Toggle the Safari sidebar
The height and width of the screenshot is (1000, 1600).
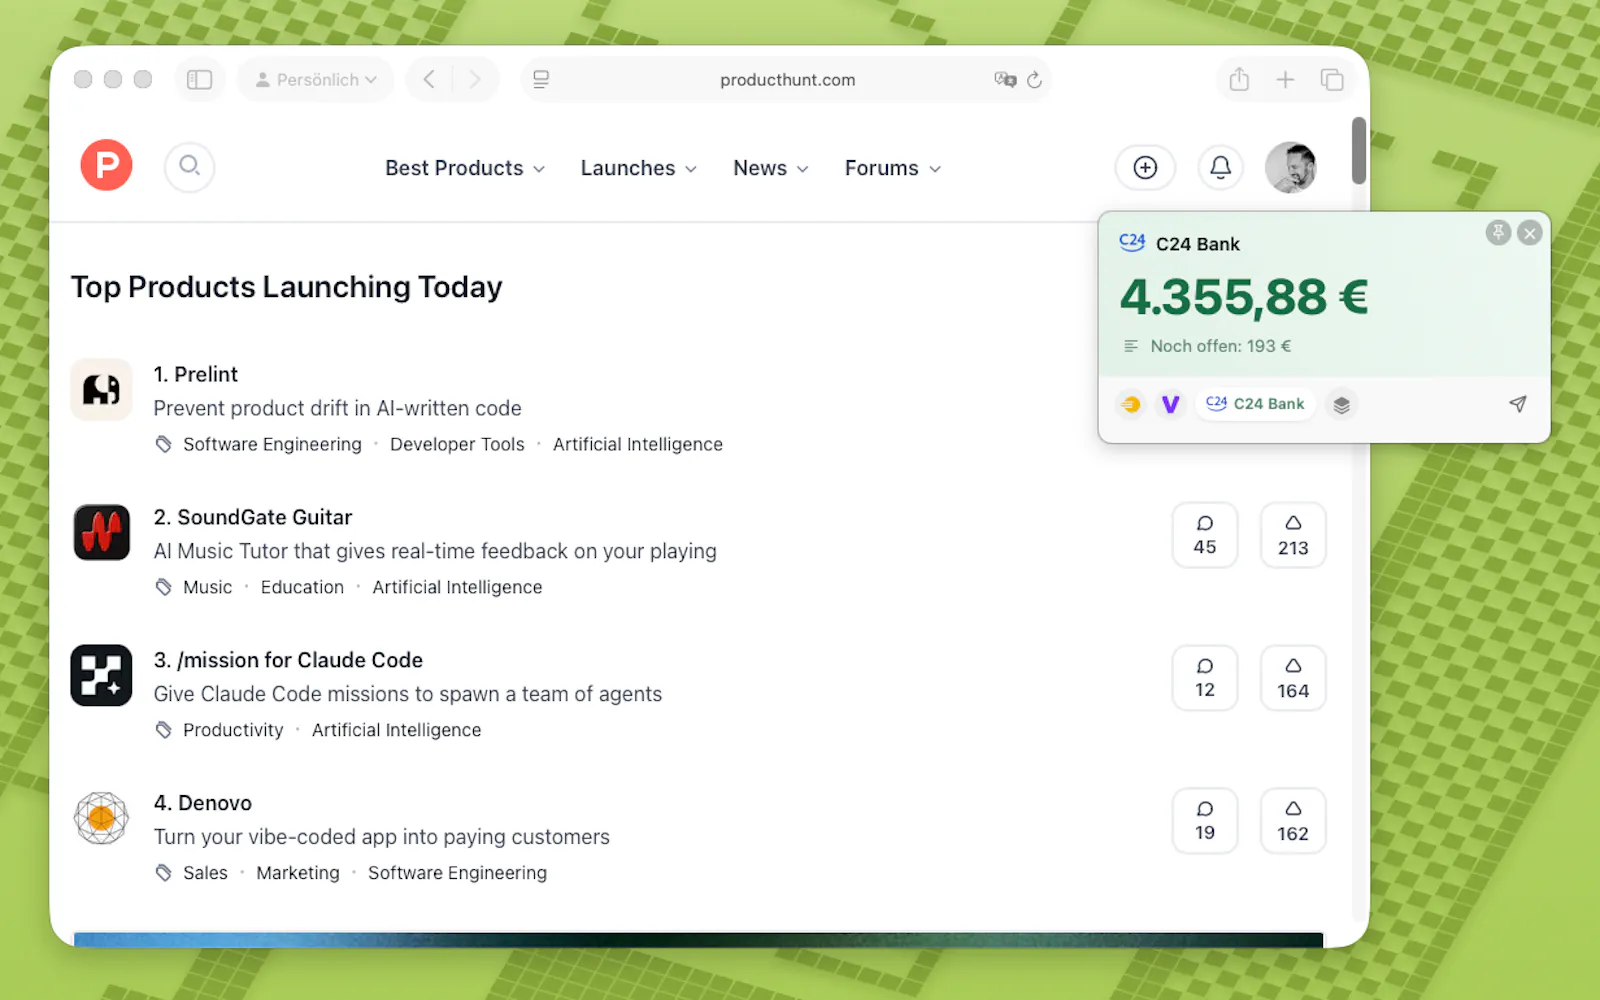[x=200, y=79]
